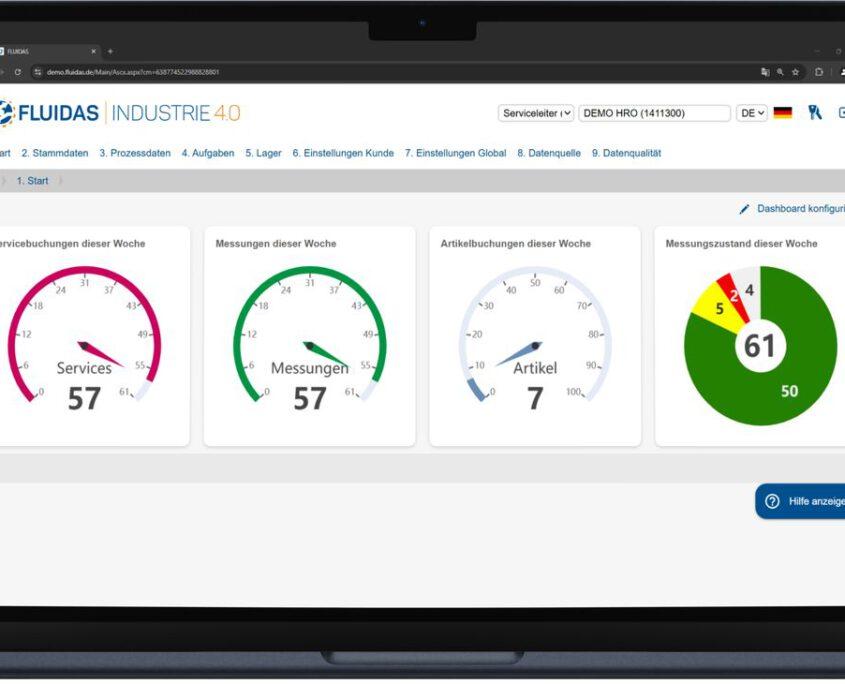Open a new browser tab
This screenshot has height=684, width=845.
click(x=110, y=51)
